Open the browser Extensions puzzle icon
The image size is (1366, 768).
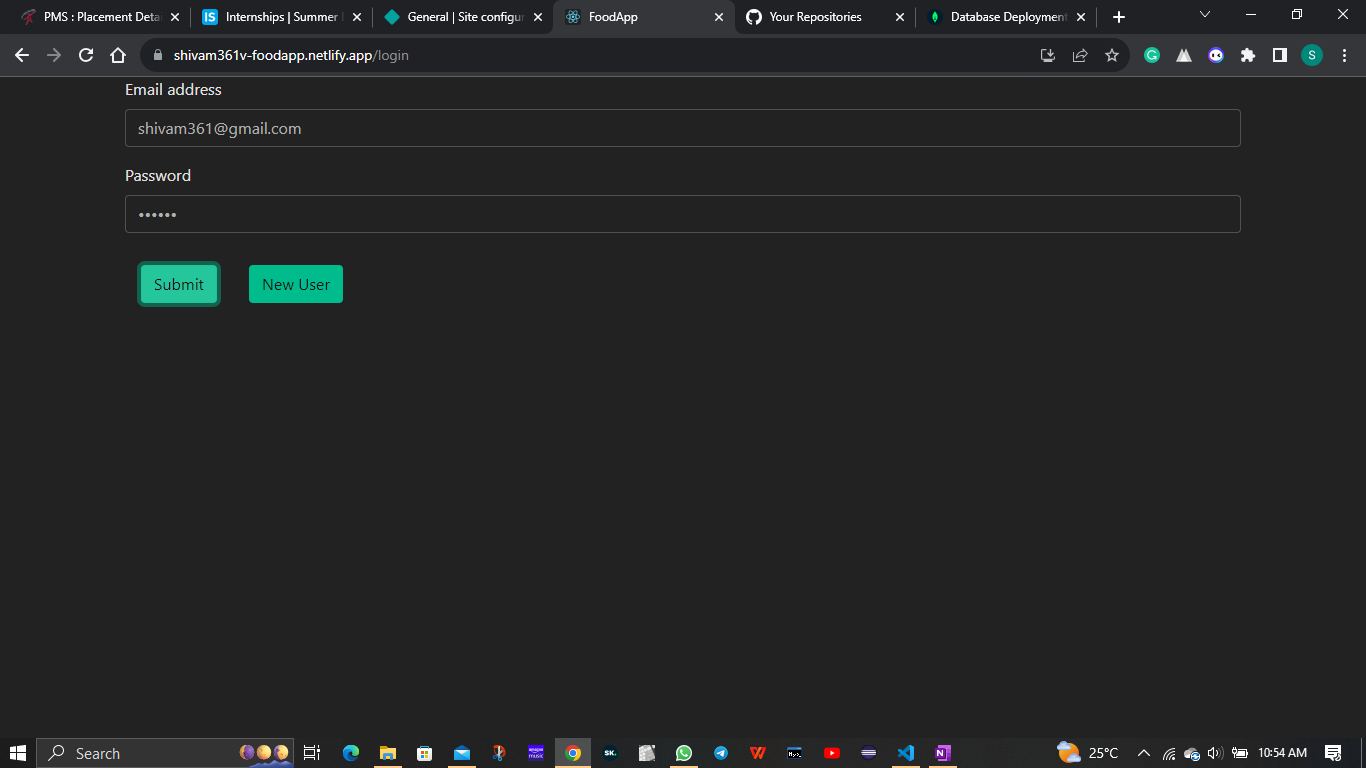tap(1248, 55)
